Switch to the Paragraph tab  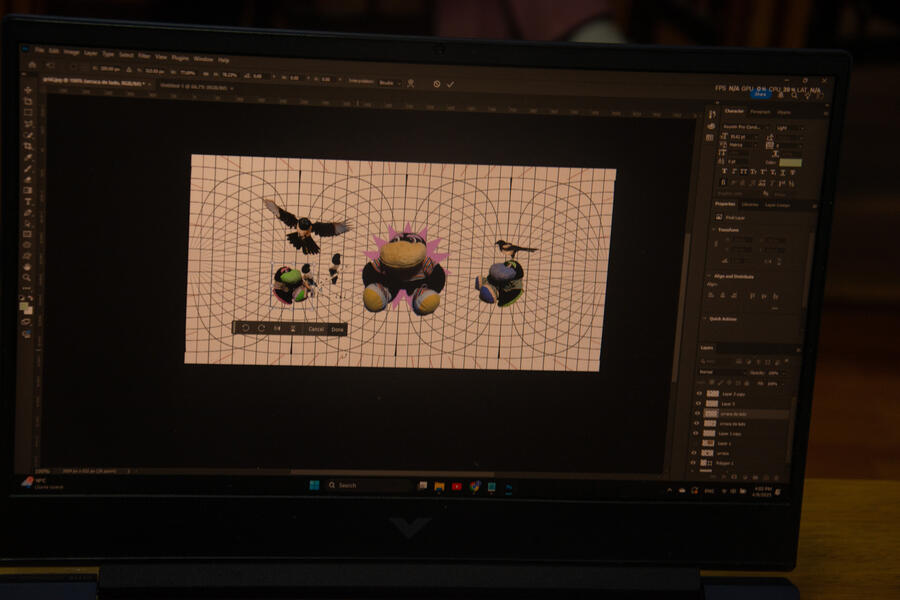(760, 112)
